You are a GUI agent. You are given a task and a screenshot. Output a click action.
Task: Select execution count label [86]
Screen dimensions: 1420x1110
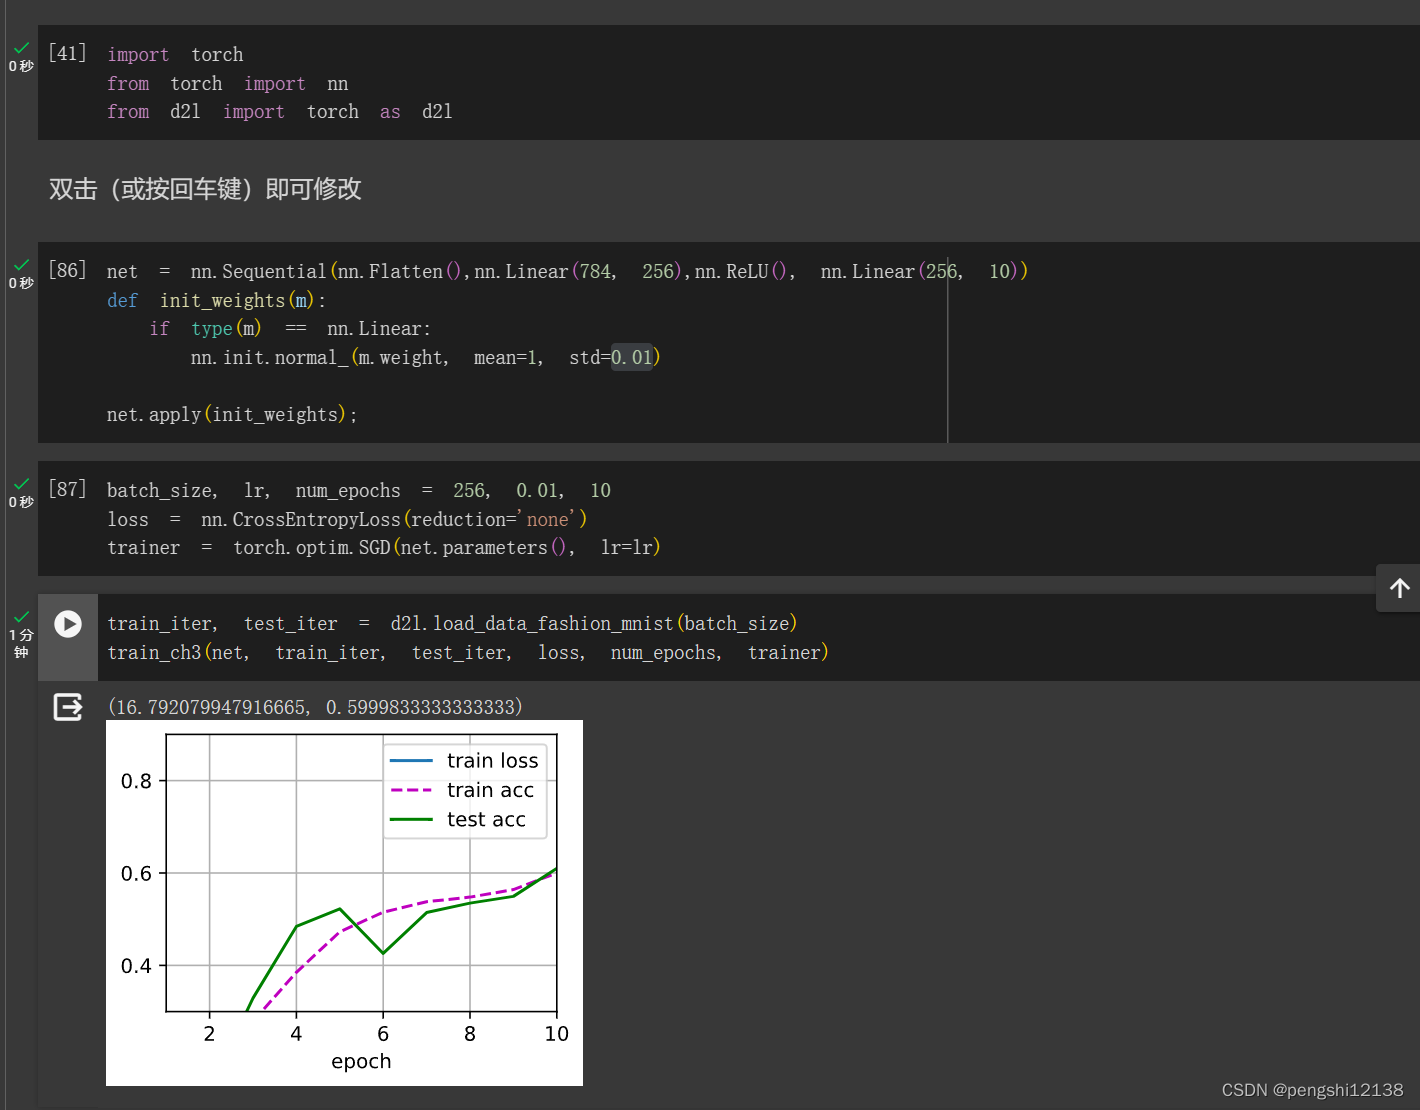click(67, 270)
